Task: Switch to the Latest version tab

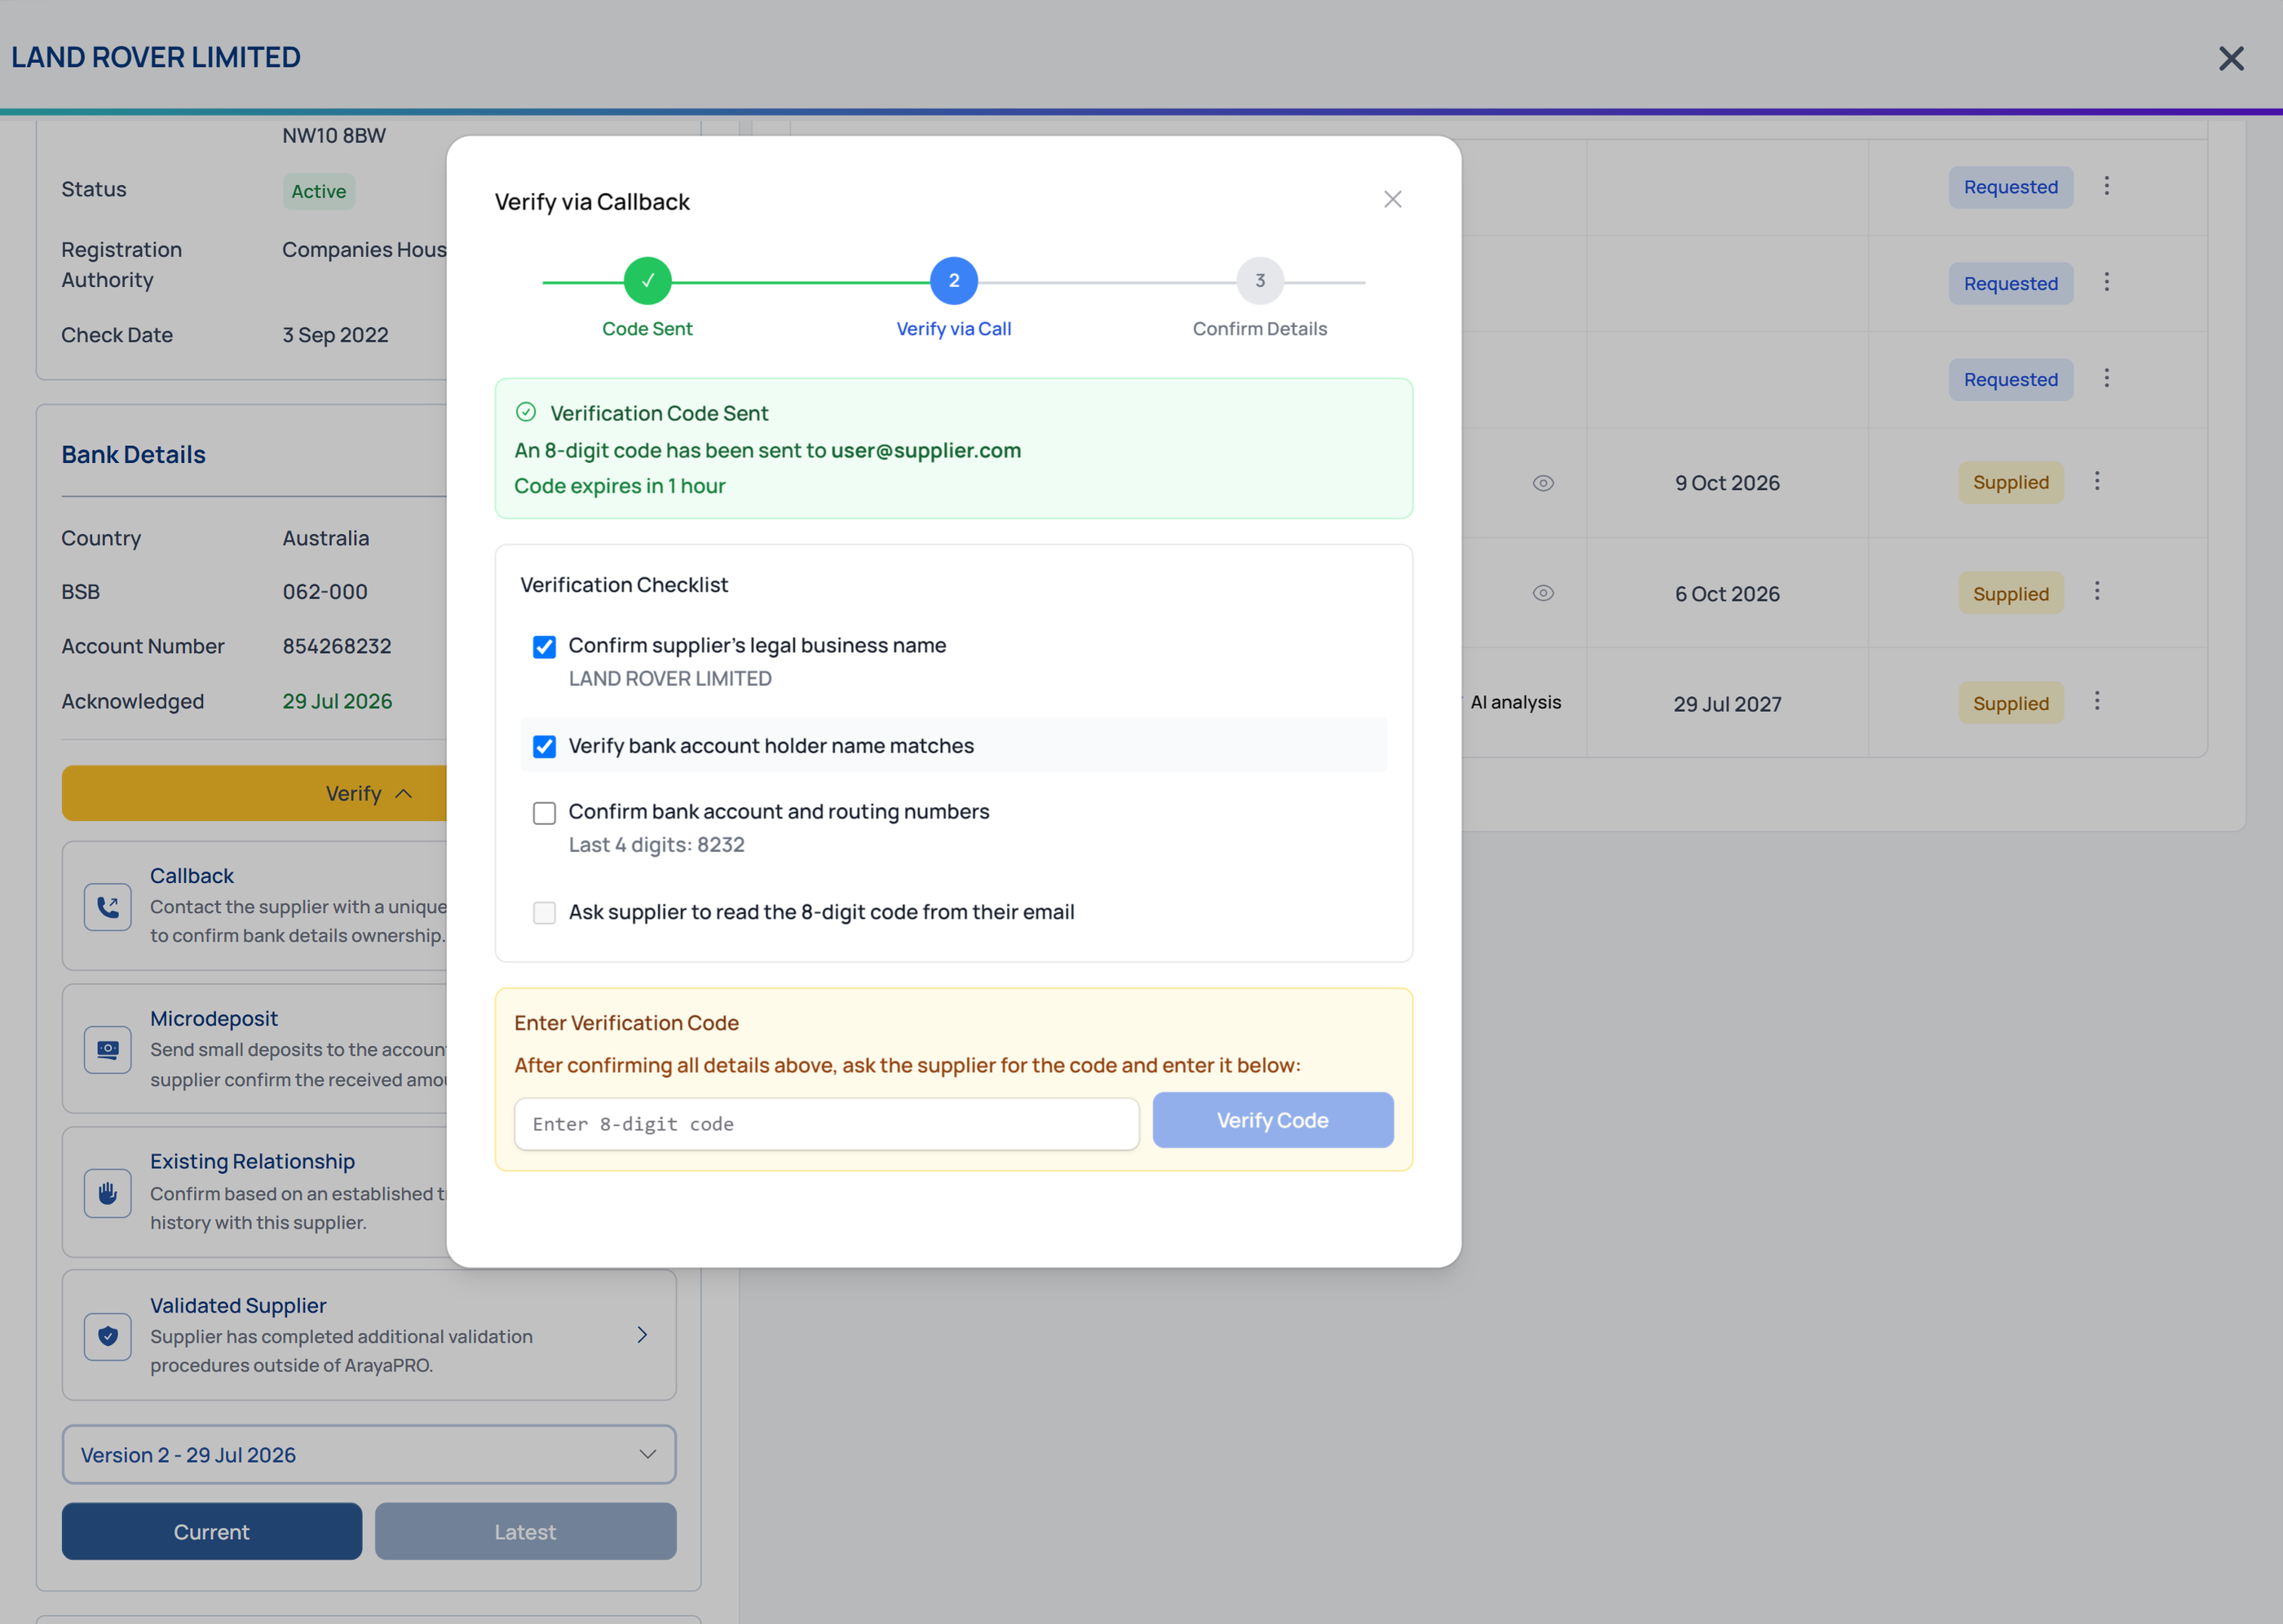Action: (x=525, y=1532)
